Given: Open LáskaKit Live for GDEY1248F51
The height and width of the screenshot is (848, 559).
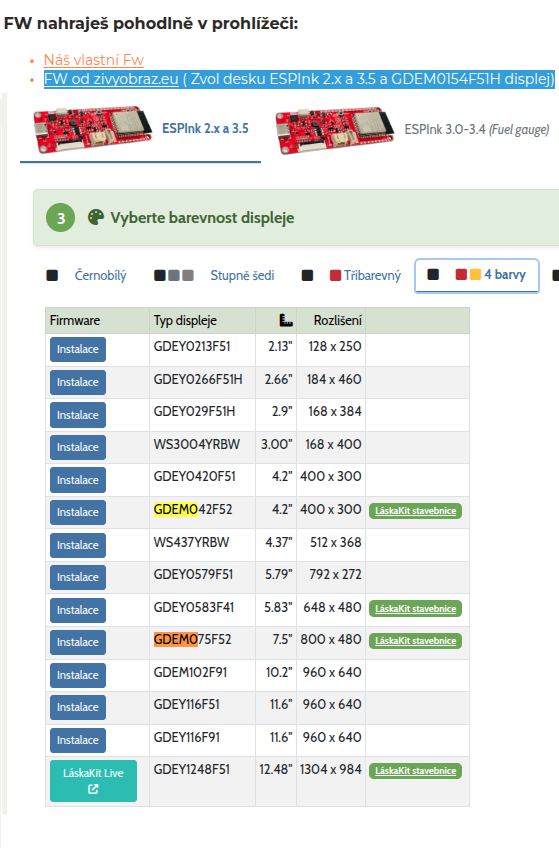Looking at the screenshot, I should (93, 781).
